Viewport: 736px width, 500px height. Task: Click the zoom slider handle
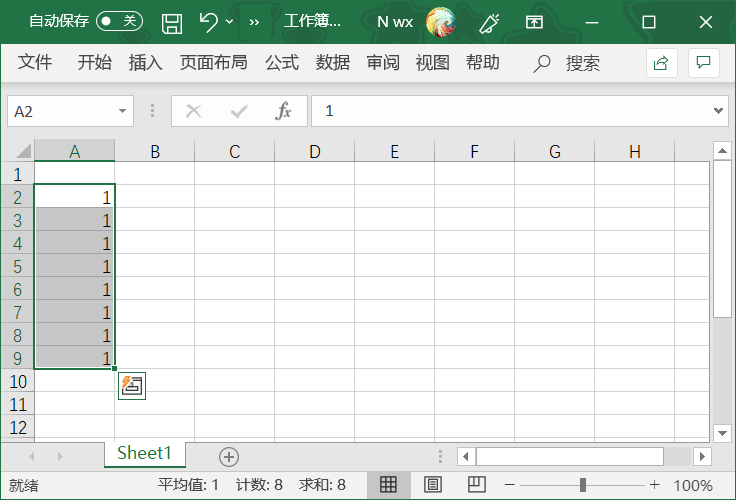[x=583, y=485]
